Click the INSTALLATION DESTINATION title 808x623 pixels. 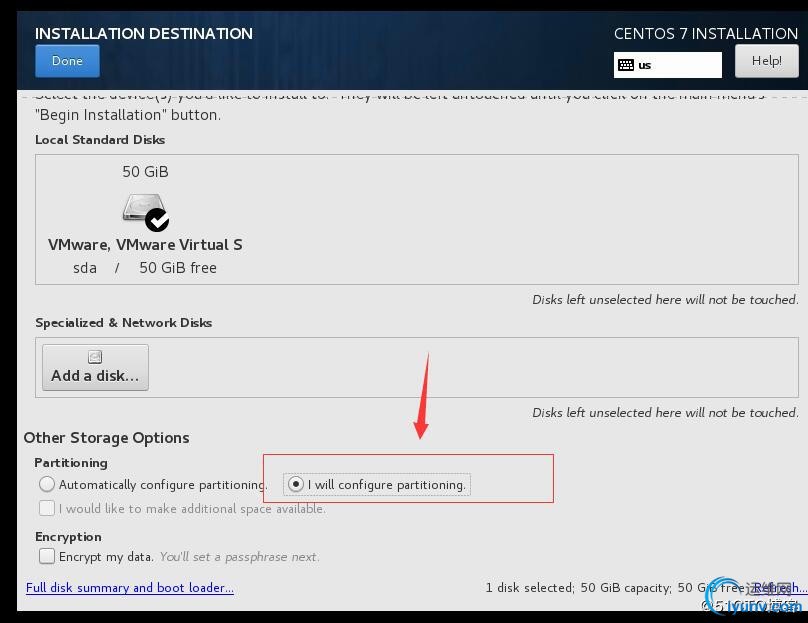click(144, 33)
